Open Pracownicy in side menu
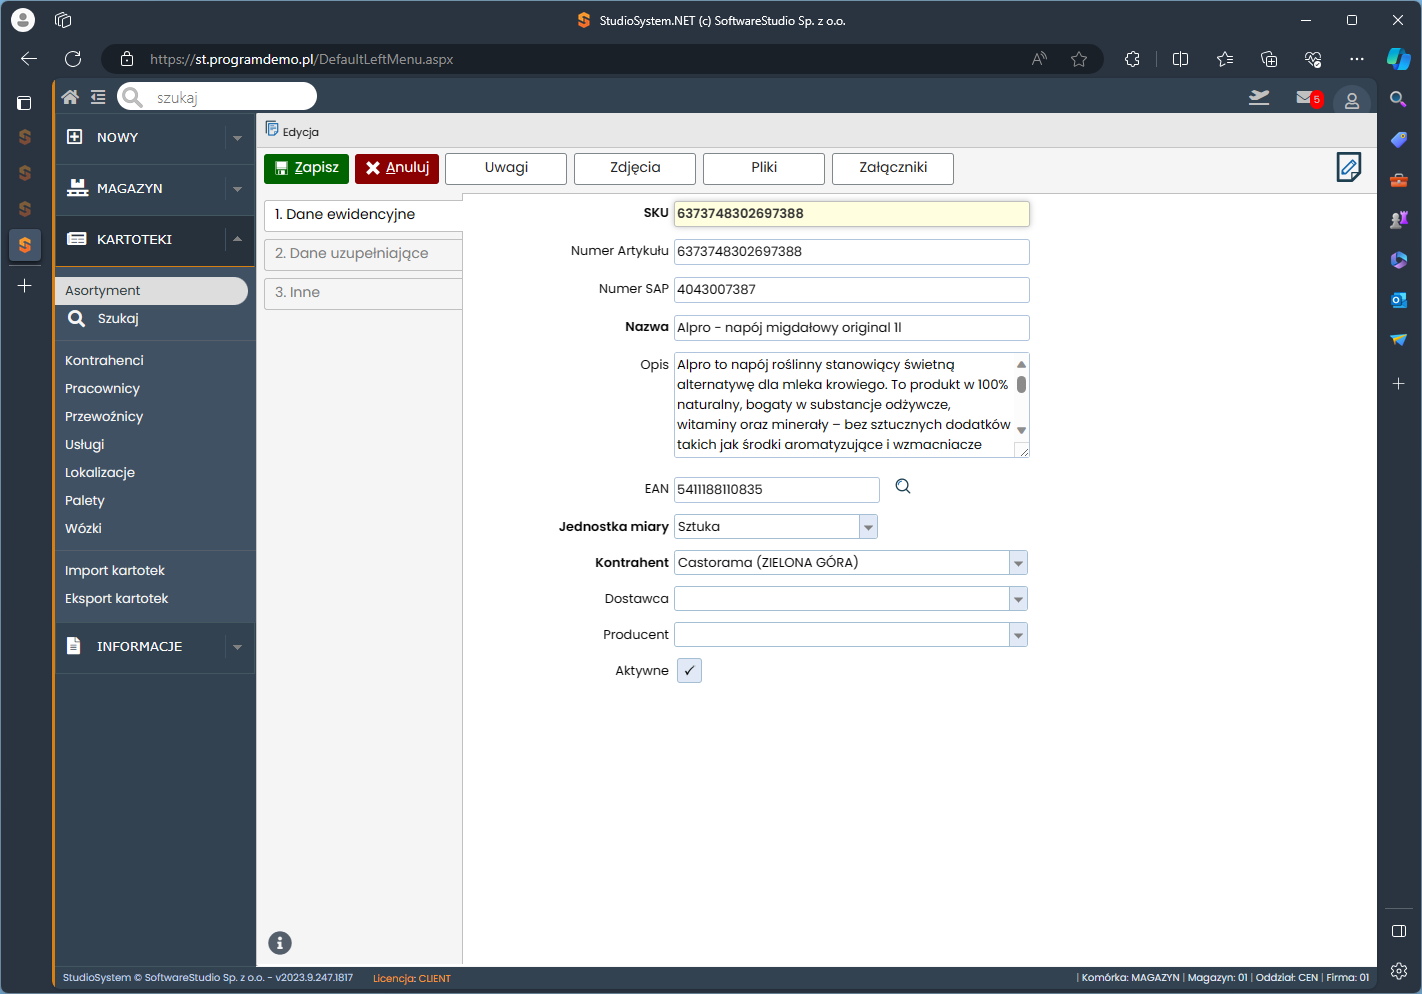This screenshot has width=1422, height=994. tap(102, 389)
